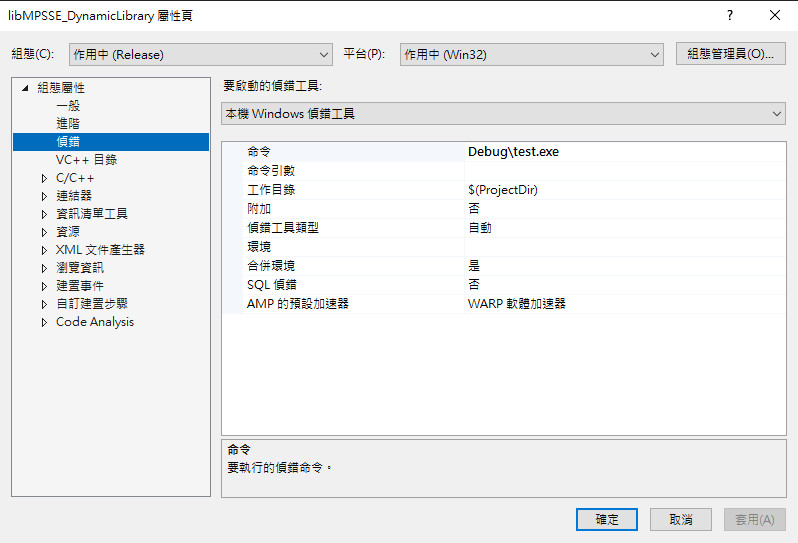Select the 工作目錄 property row
This screenshot has height=543, width=798.
pyautogui.click(x=503, y=190)
